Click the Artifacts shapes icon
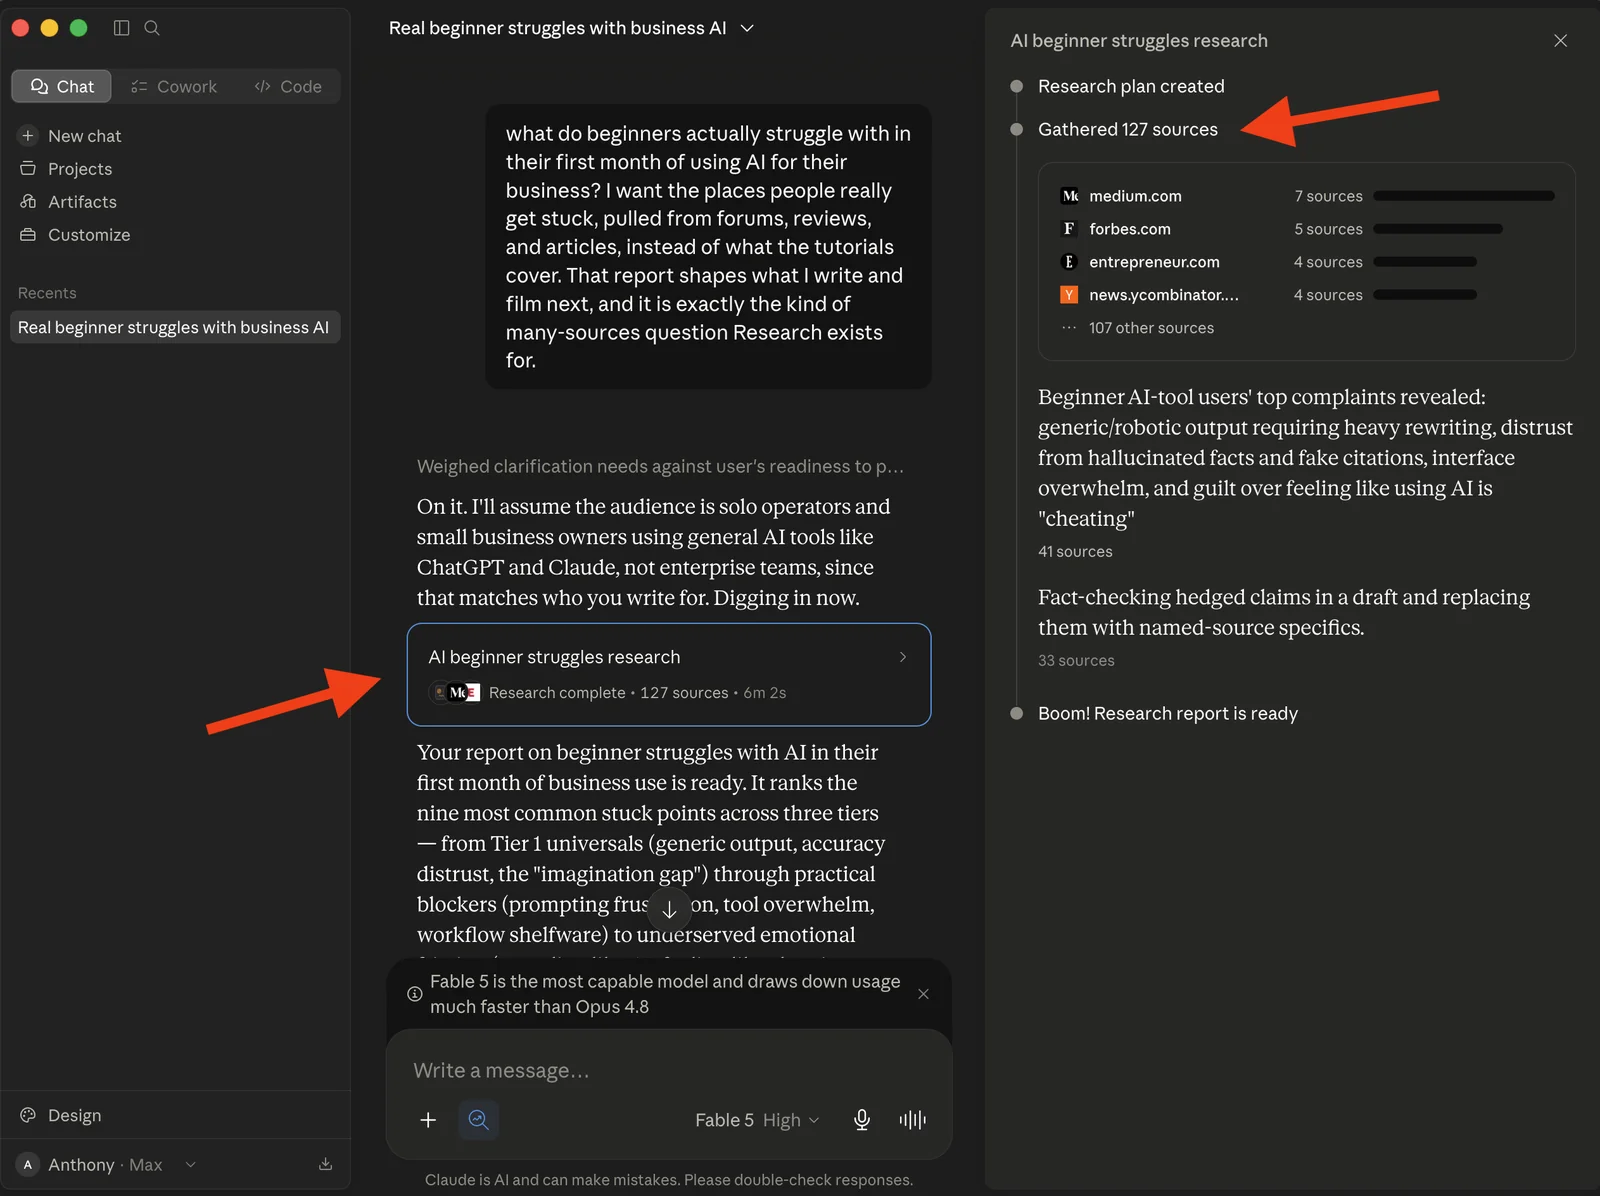 28,202
